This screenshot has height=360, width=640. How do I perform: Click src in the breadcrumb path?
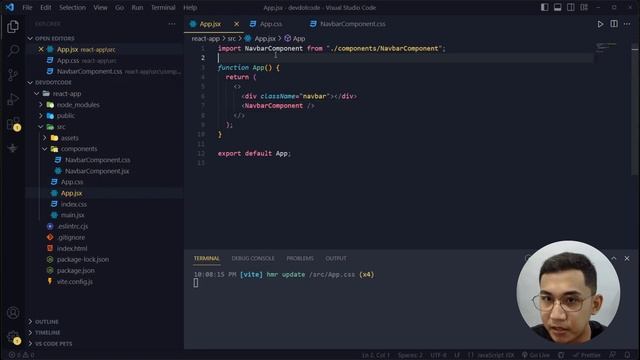point(231,38)
